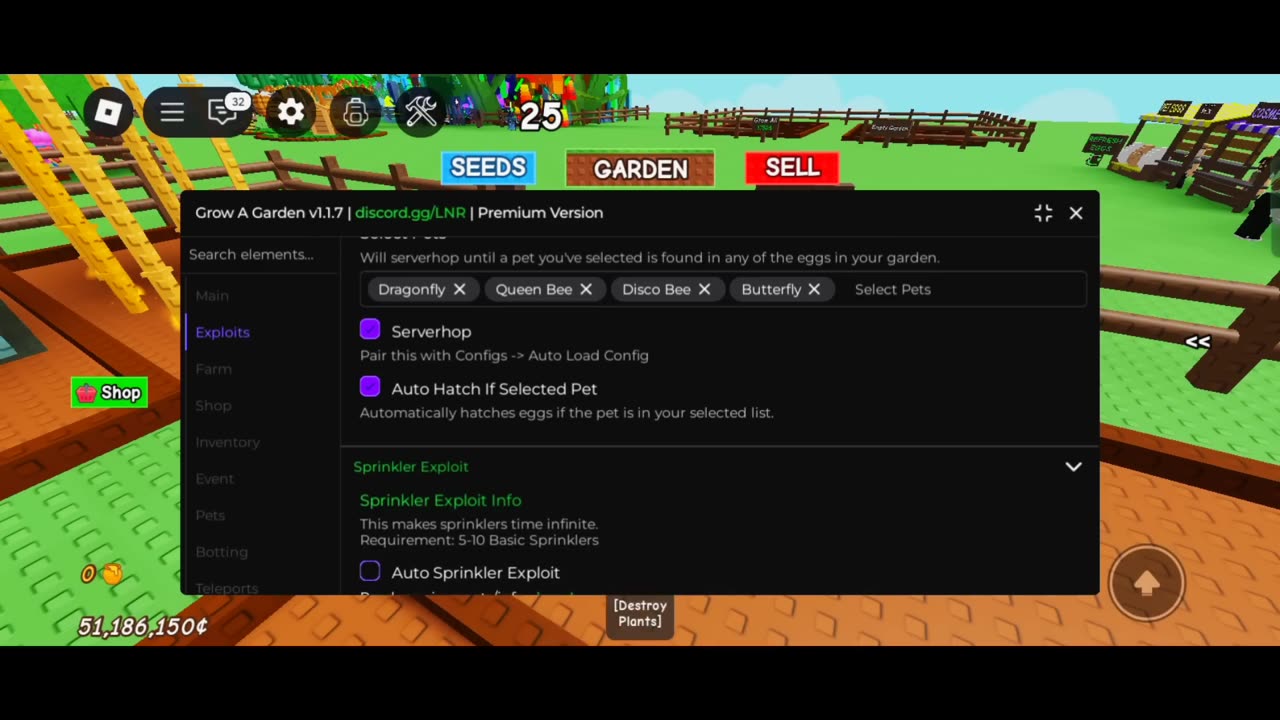Click the blue SEEDS button
The image size is (1280, 720).
pos(488,168)
